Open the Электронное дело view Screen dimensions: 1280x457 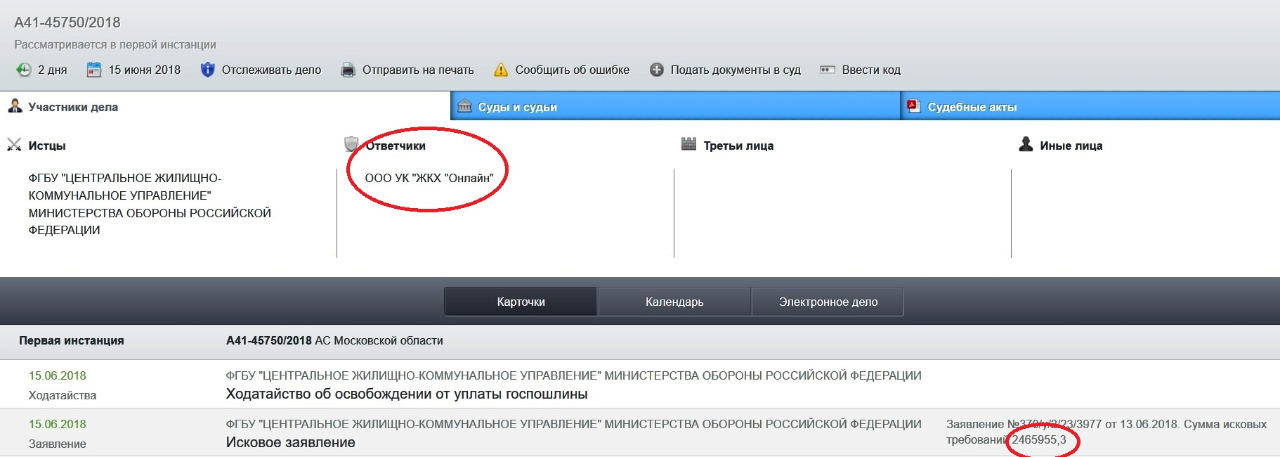(x=828, y=302)
